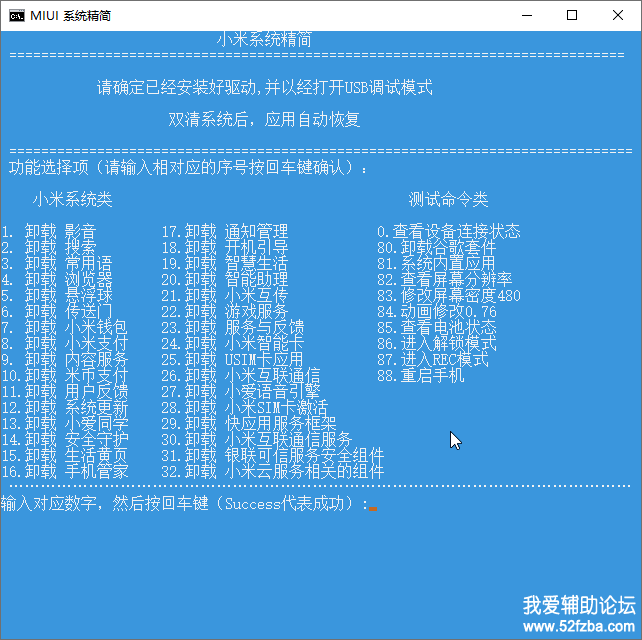Select line '87.进入REC模式'
The height and width of the screenshot is (640, 642).
click(433, 360)
